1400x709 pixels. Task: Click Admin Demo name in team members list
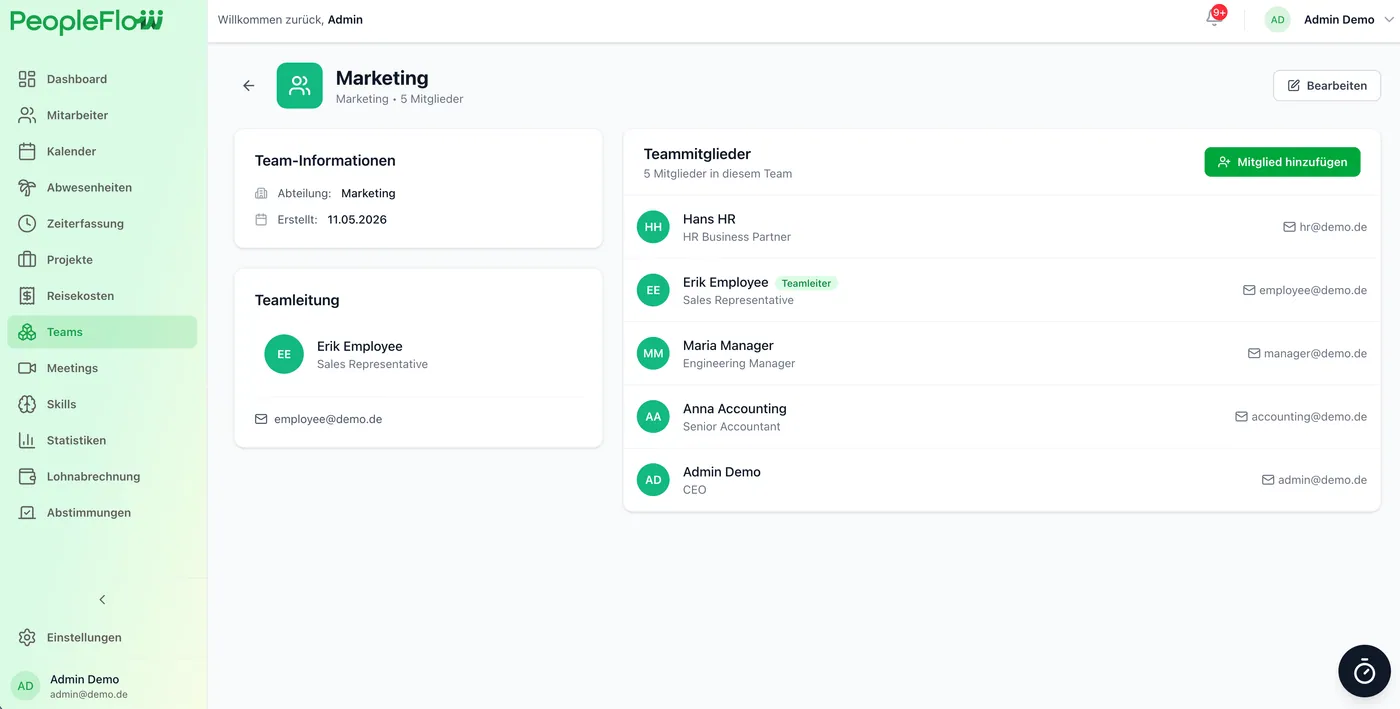(722, 472)
